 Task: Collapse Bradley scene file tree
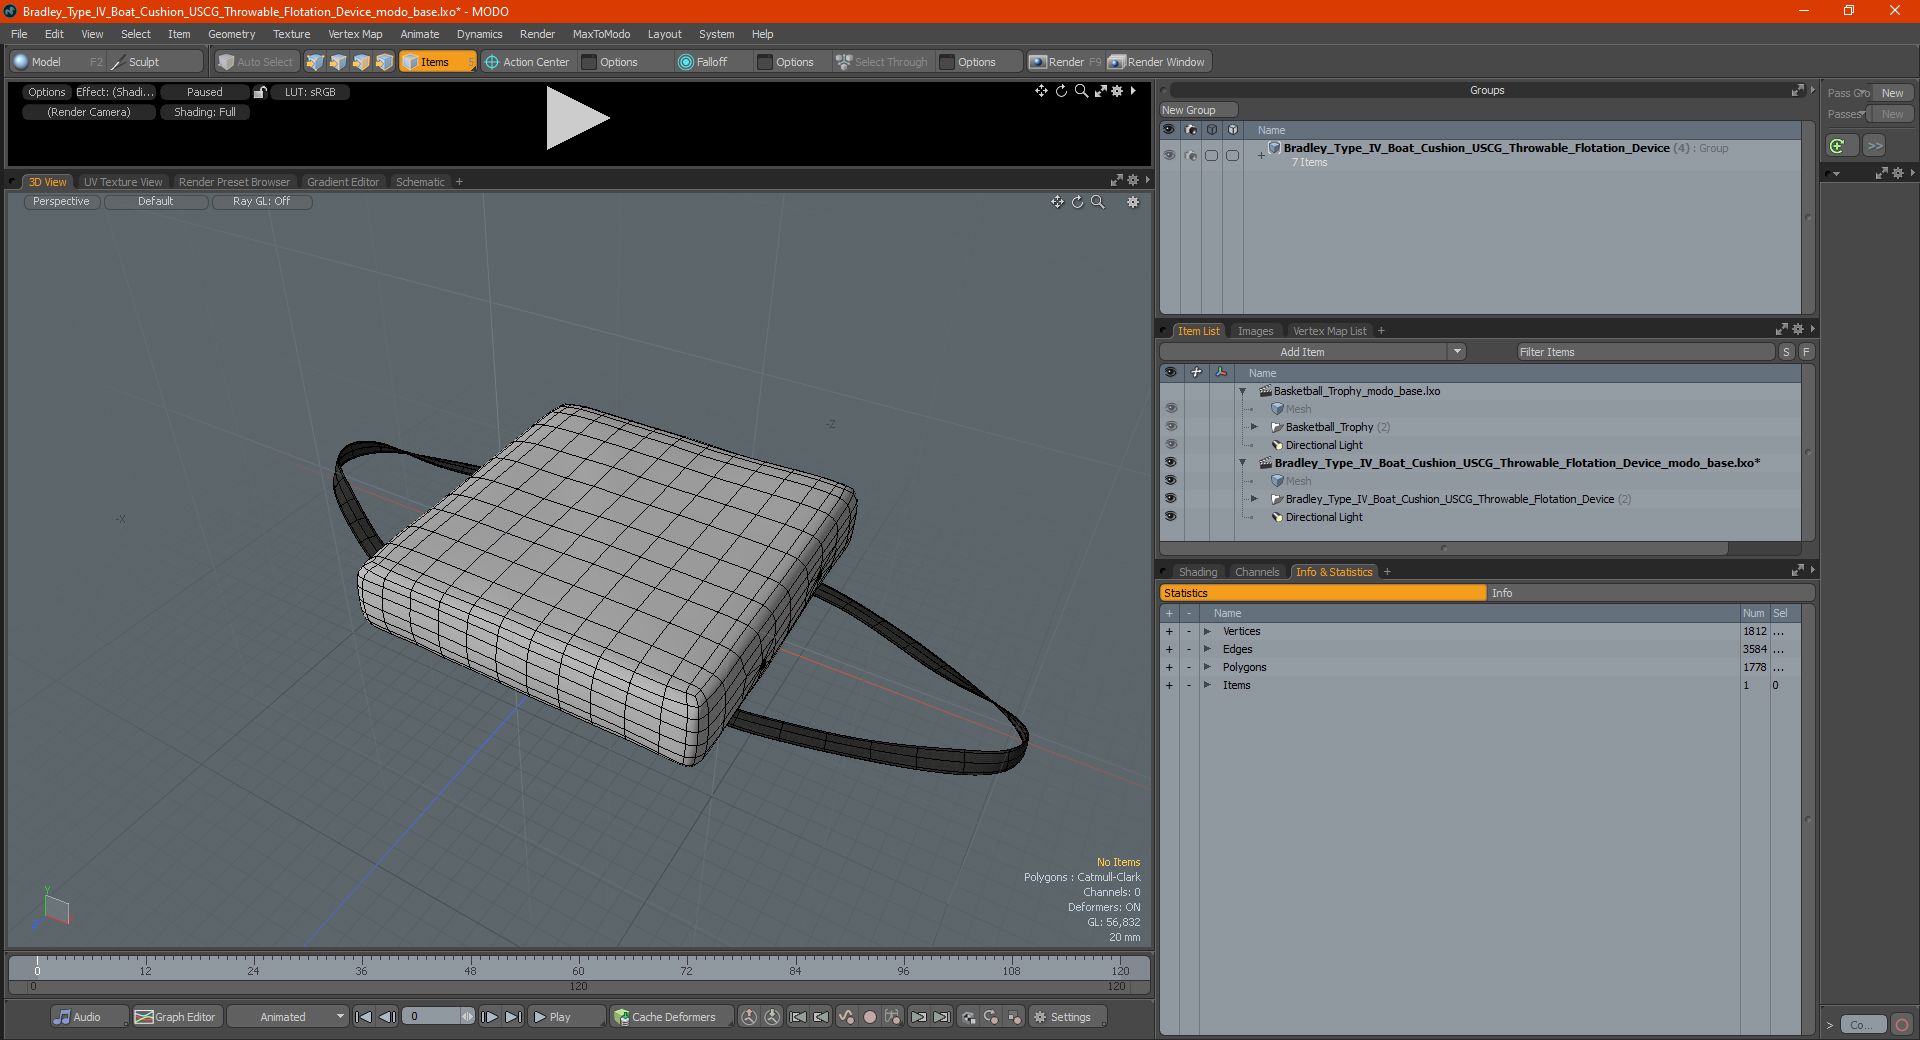(1243, 463)
